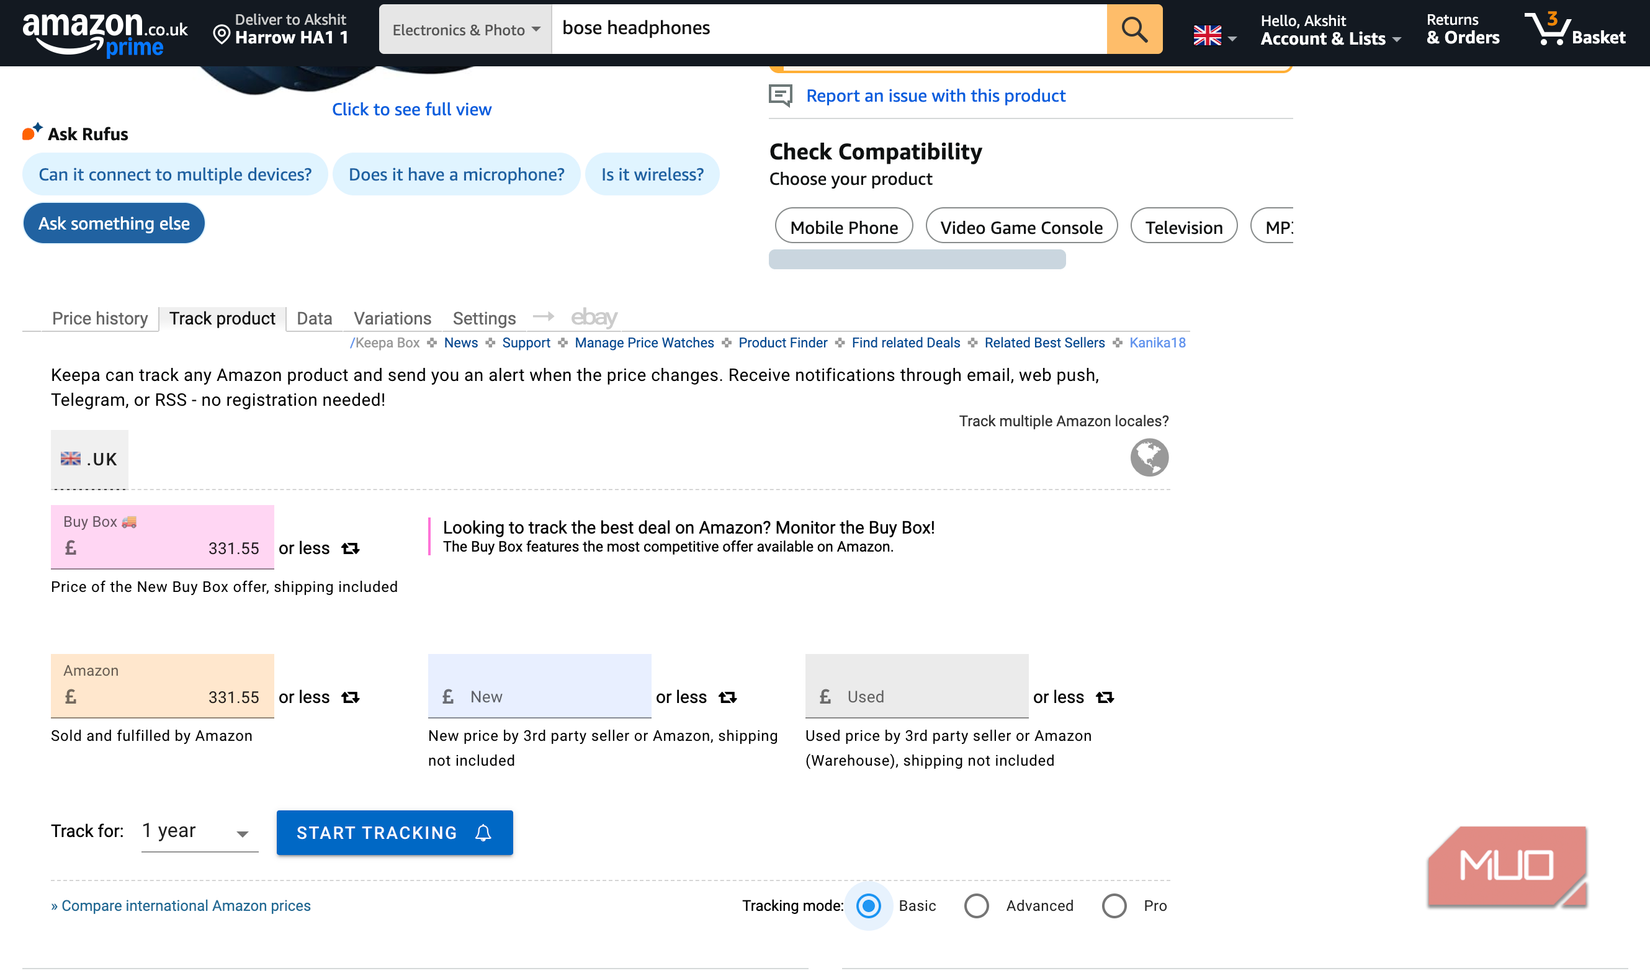Select Basic tracking mode
The width and height of the screenshot is (1650, 971).
tap(869, 906)
